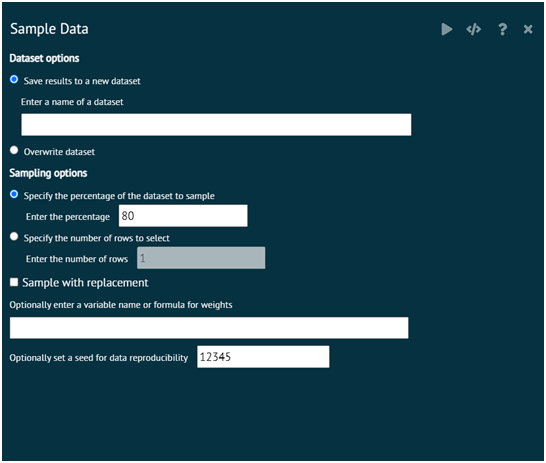
Task: Click the dataset name input field
Action: [x=216, y=124]
